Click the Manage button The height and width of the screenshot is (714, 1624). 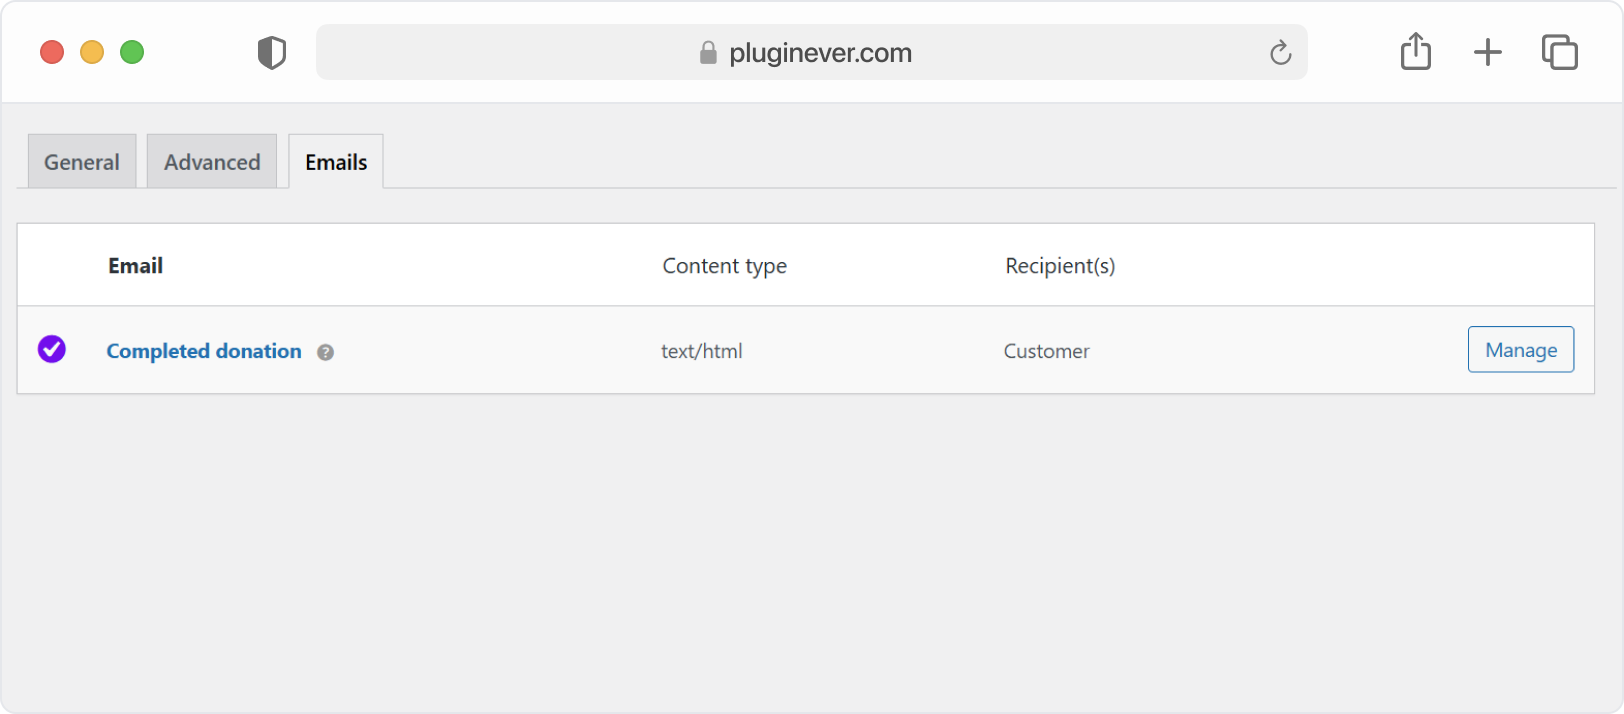(x=1521, y=349)
